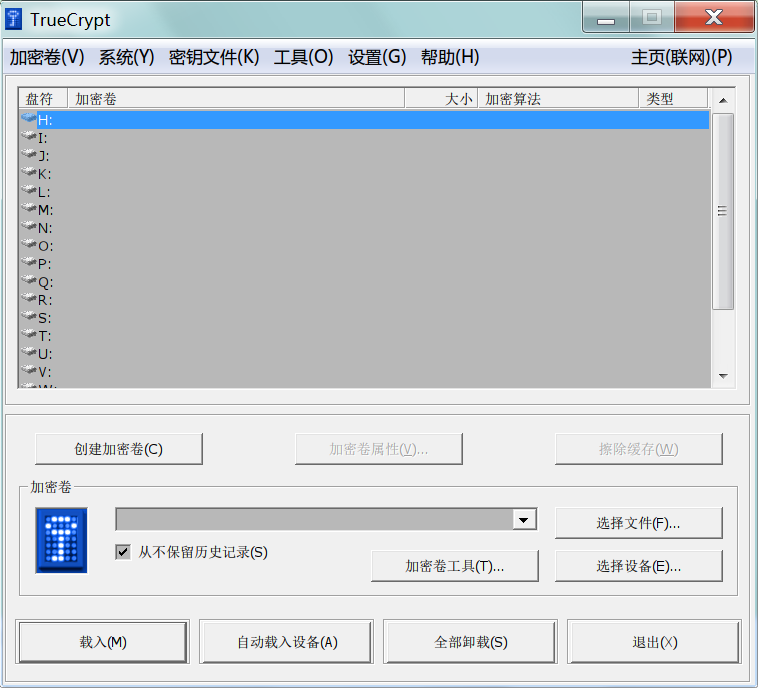Open the 密钥文件(K) menu
Screen dimensions: 758x688
pos(214,58)
